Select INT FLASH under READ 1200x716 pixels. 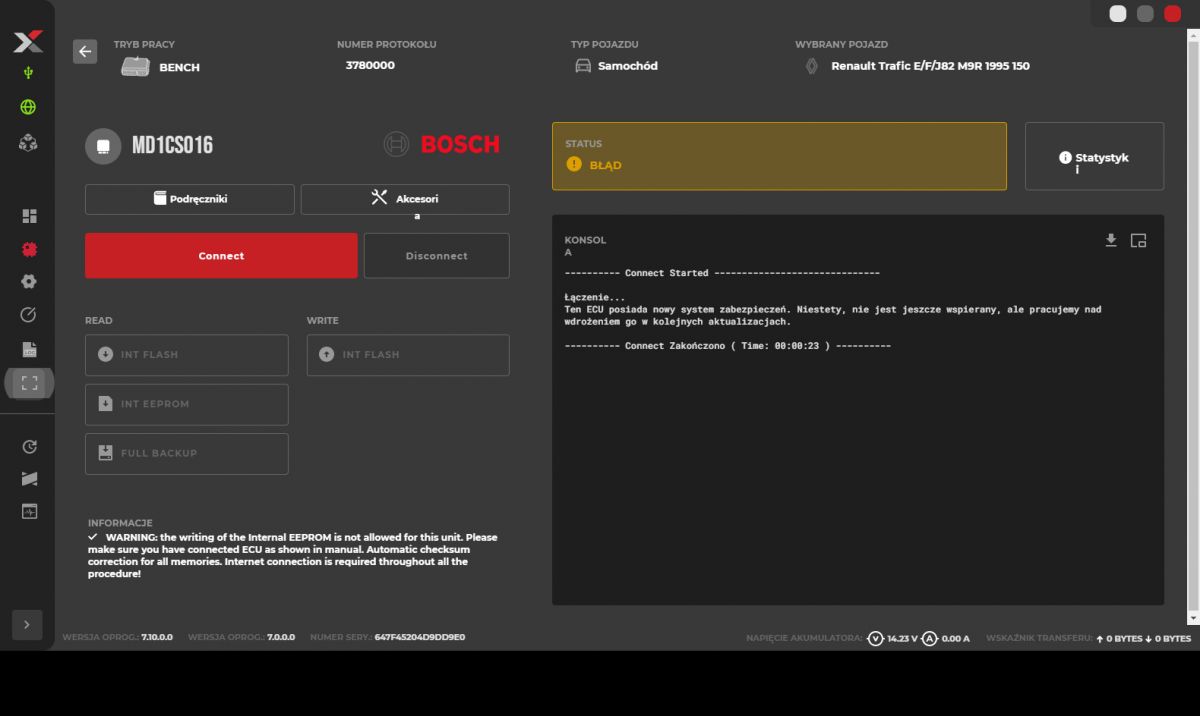click(x=187, y=355)
